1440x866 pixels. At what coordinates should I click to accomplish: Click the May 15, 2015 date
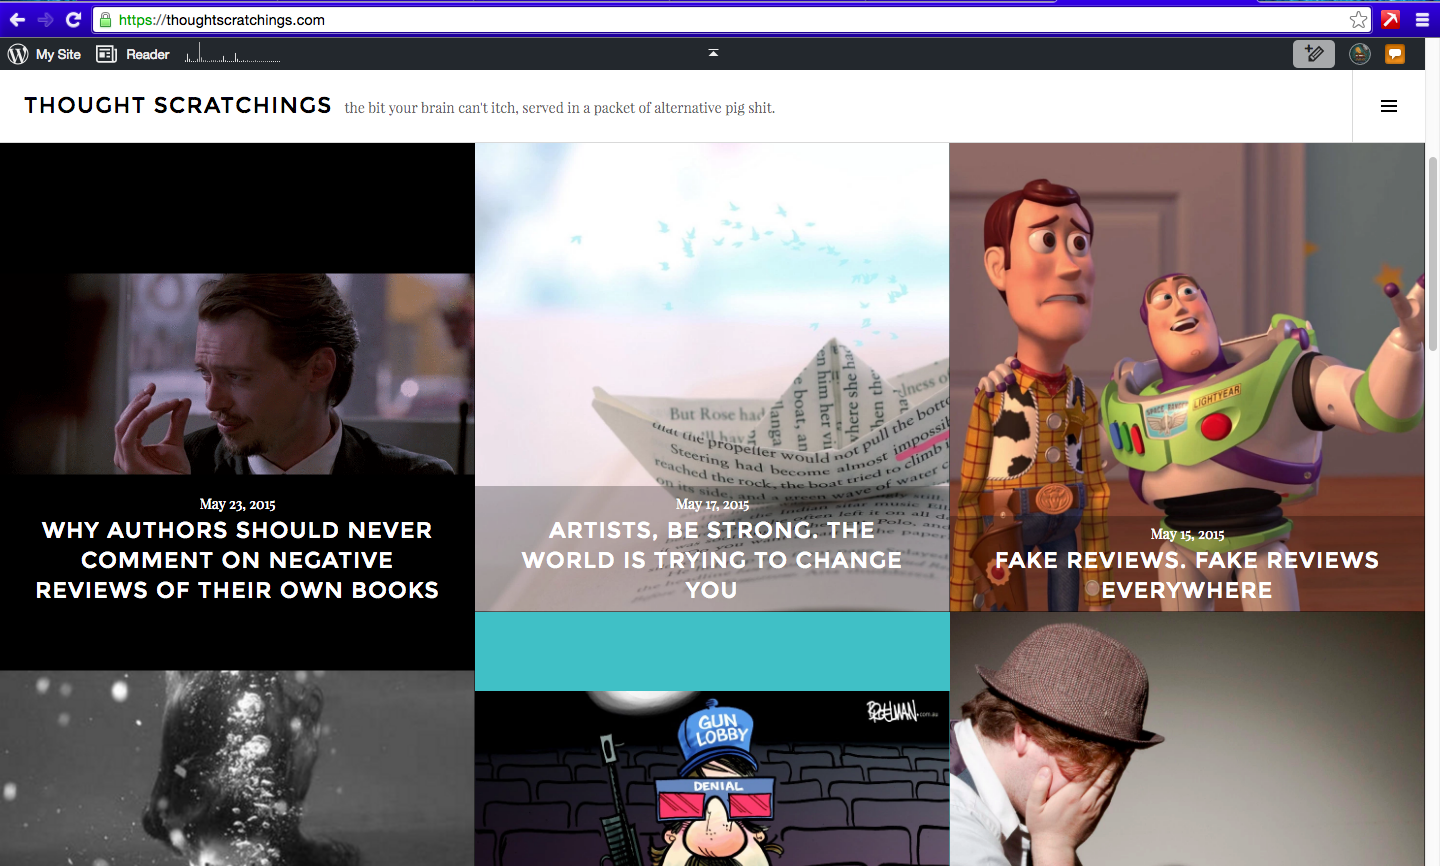pyautogui.click(x=1187, y=534)
